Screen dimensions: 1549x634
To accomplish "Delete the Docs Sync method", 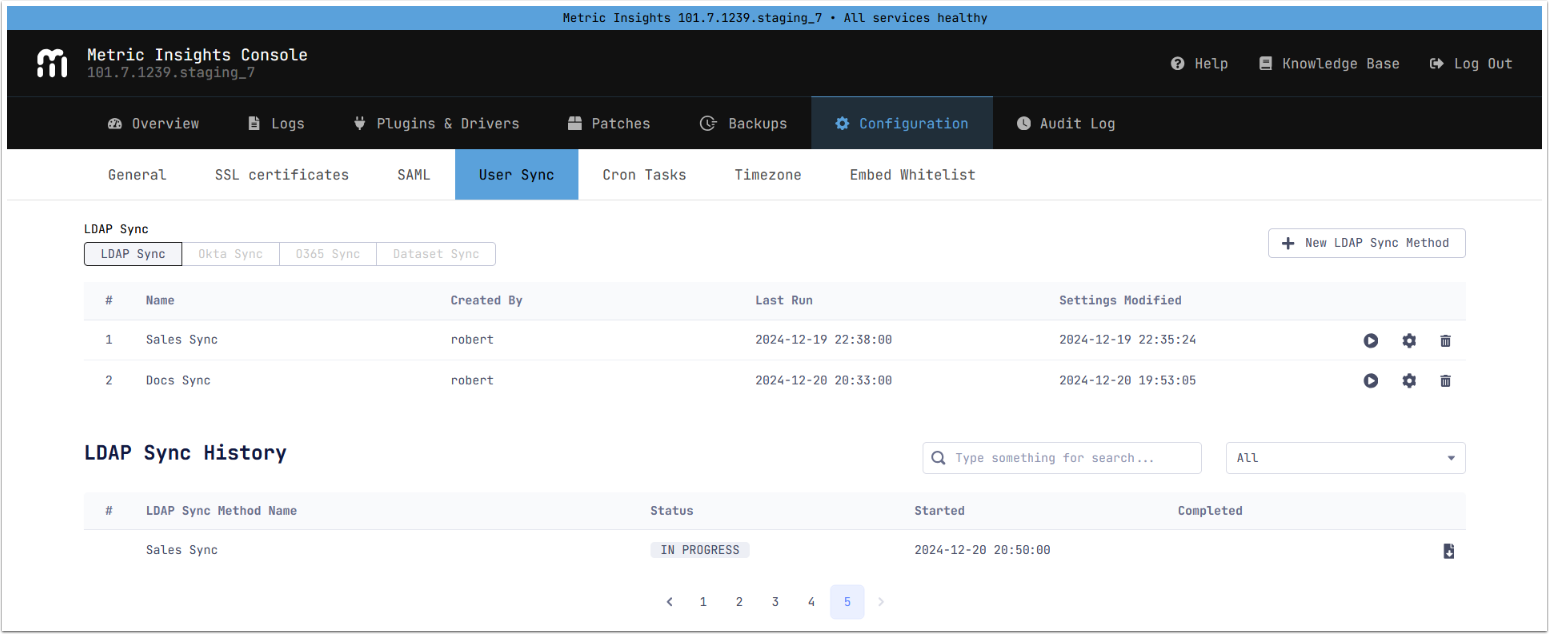I will tap(1445, 381).
